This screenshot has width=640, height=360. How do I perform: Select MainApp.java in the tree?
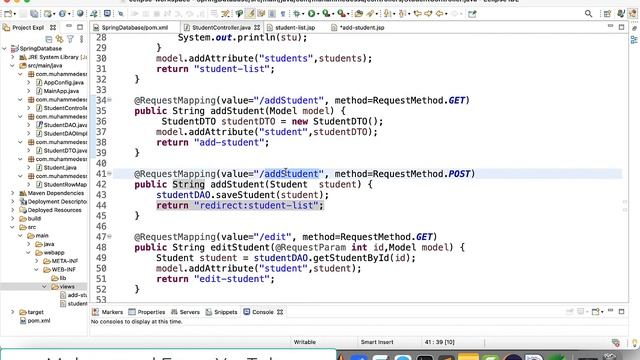point(61,91)
